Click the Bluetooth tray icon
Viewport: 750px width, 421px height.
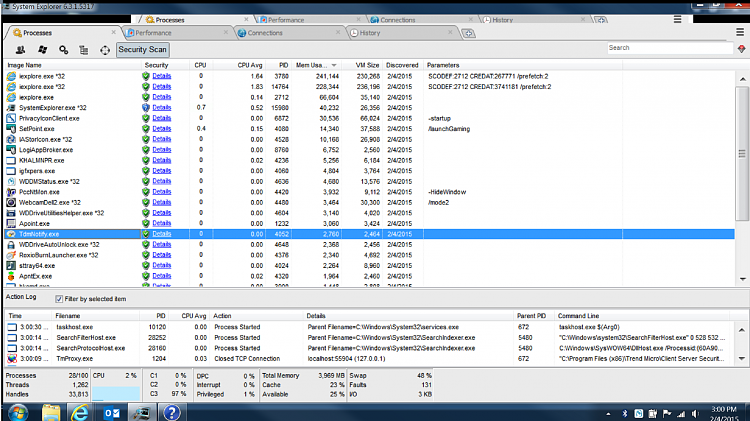click(x=624, y=413)
